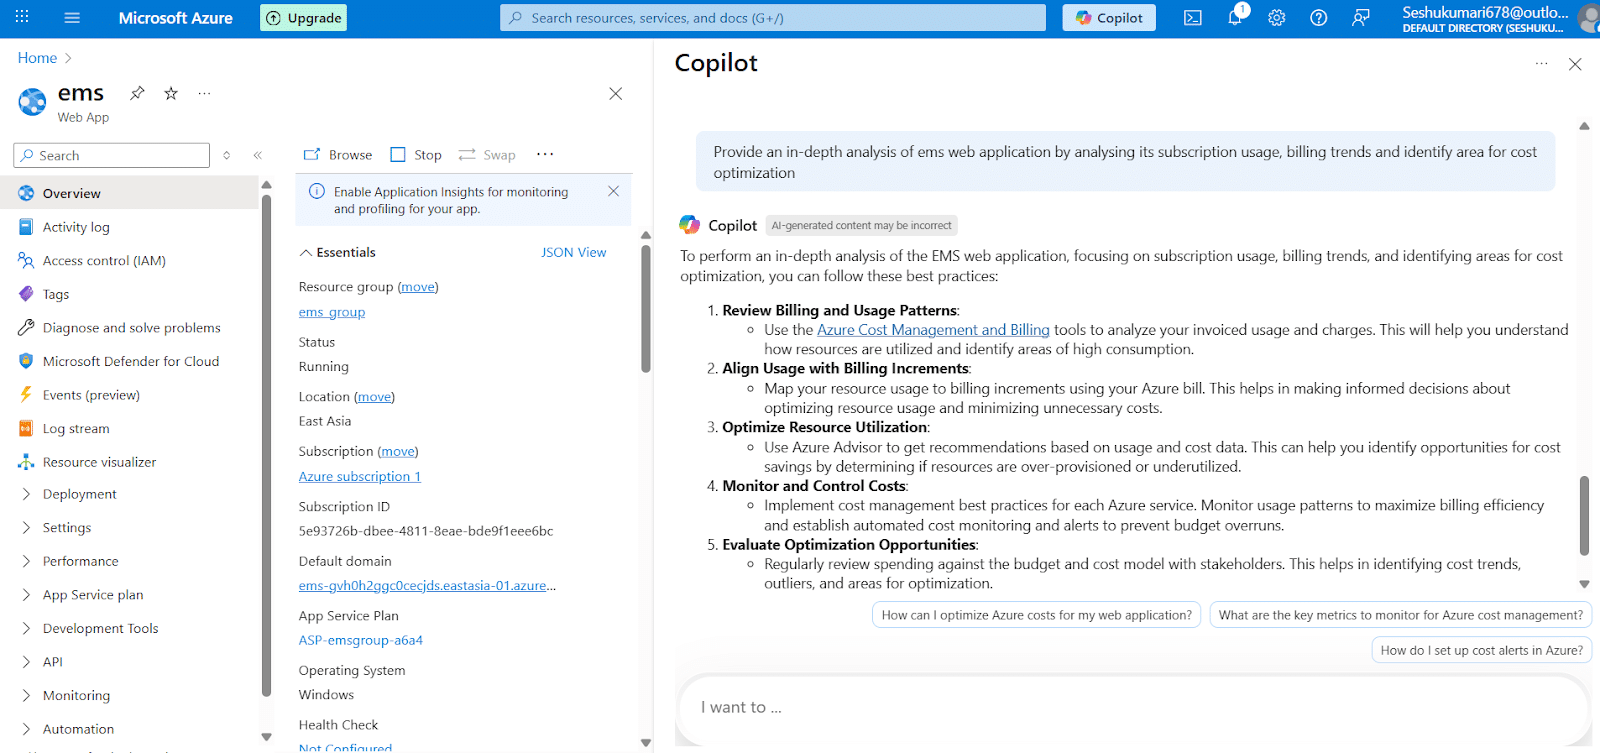Open the notifications bell

pyautogui.click(x=1235, y=17)
